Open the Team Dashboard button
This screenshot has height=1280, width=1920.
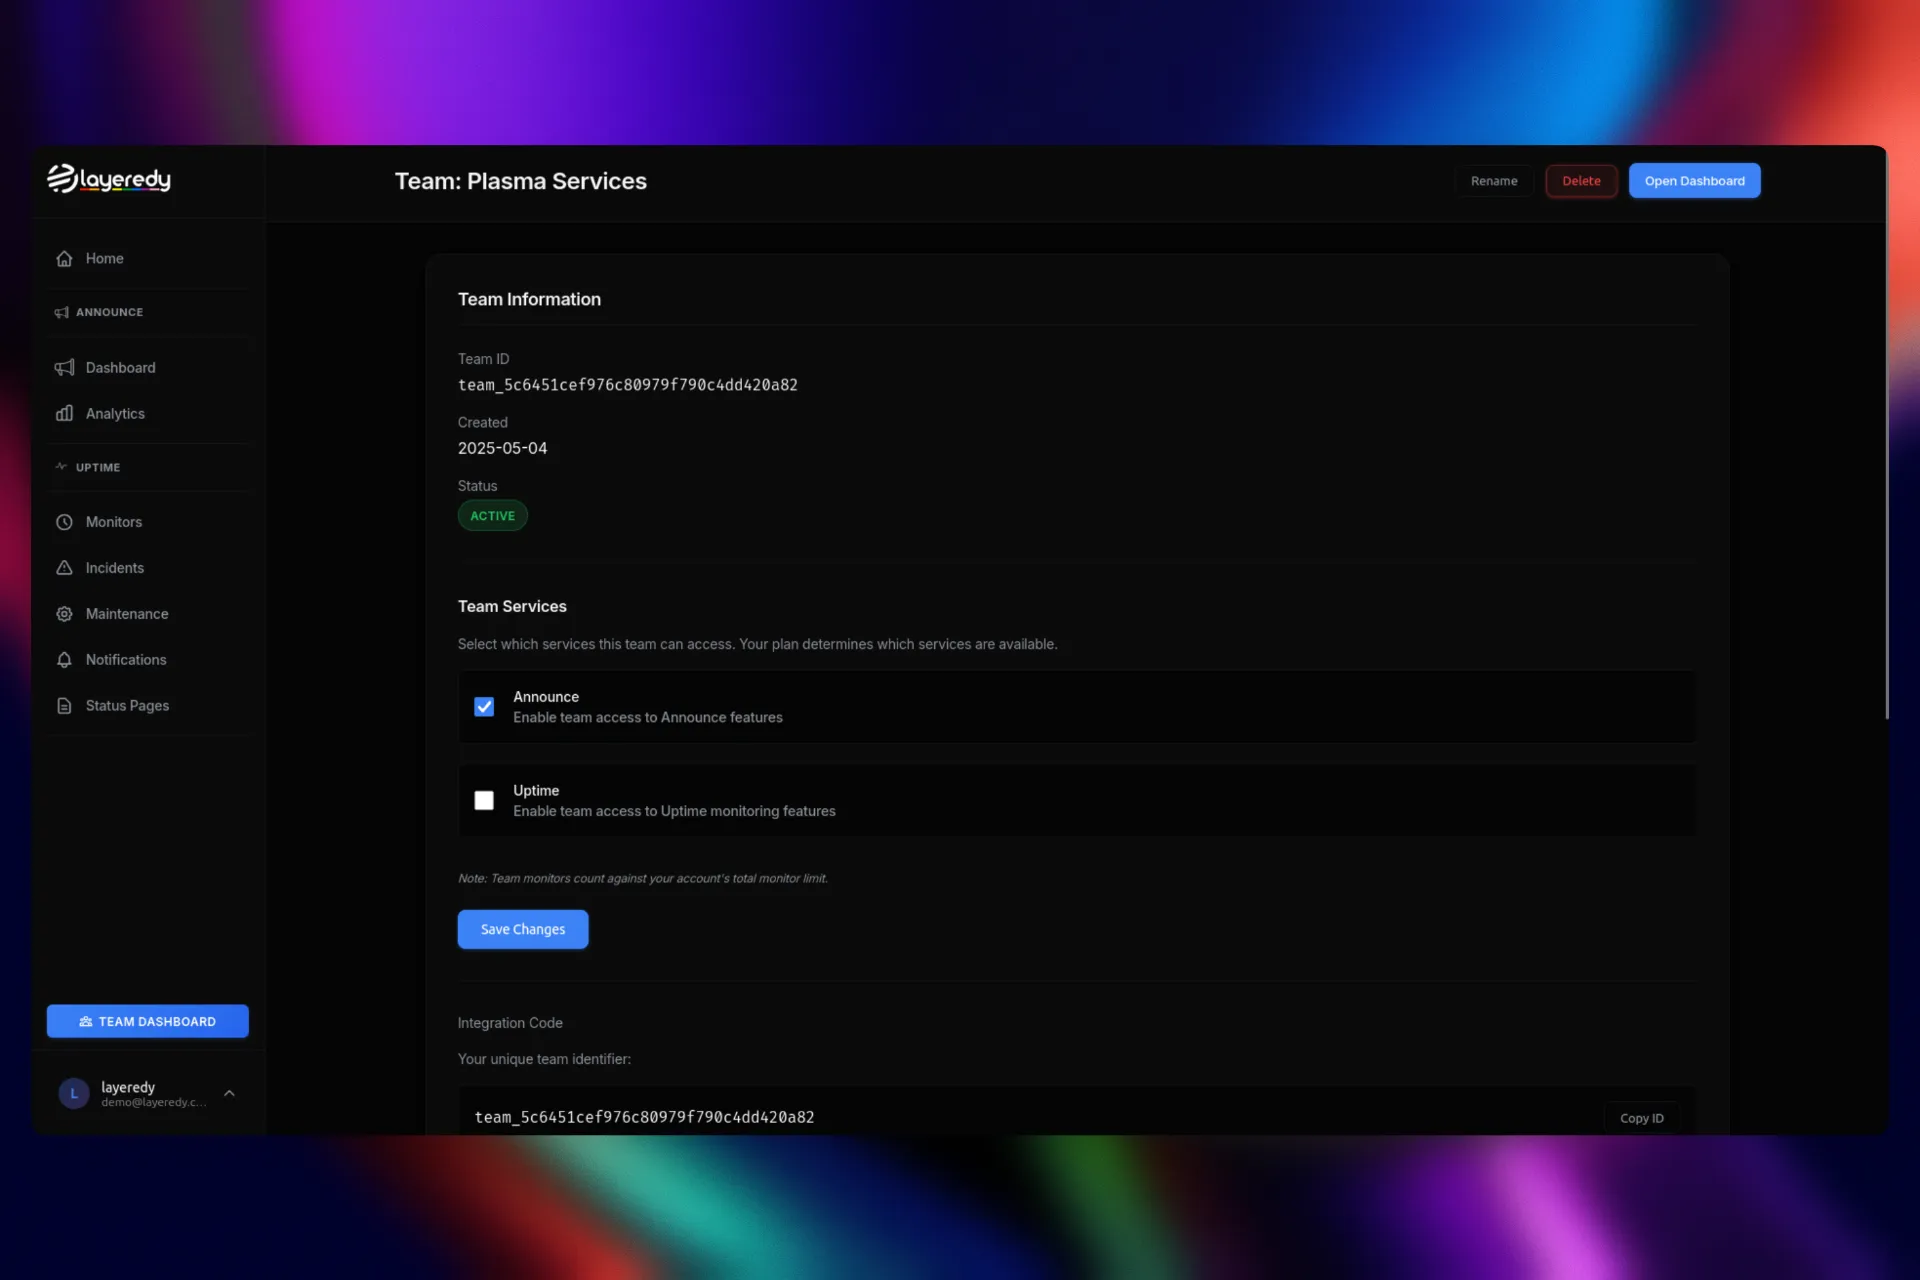click(148, 1021)
